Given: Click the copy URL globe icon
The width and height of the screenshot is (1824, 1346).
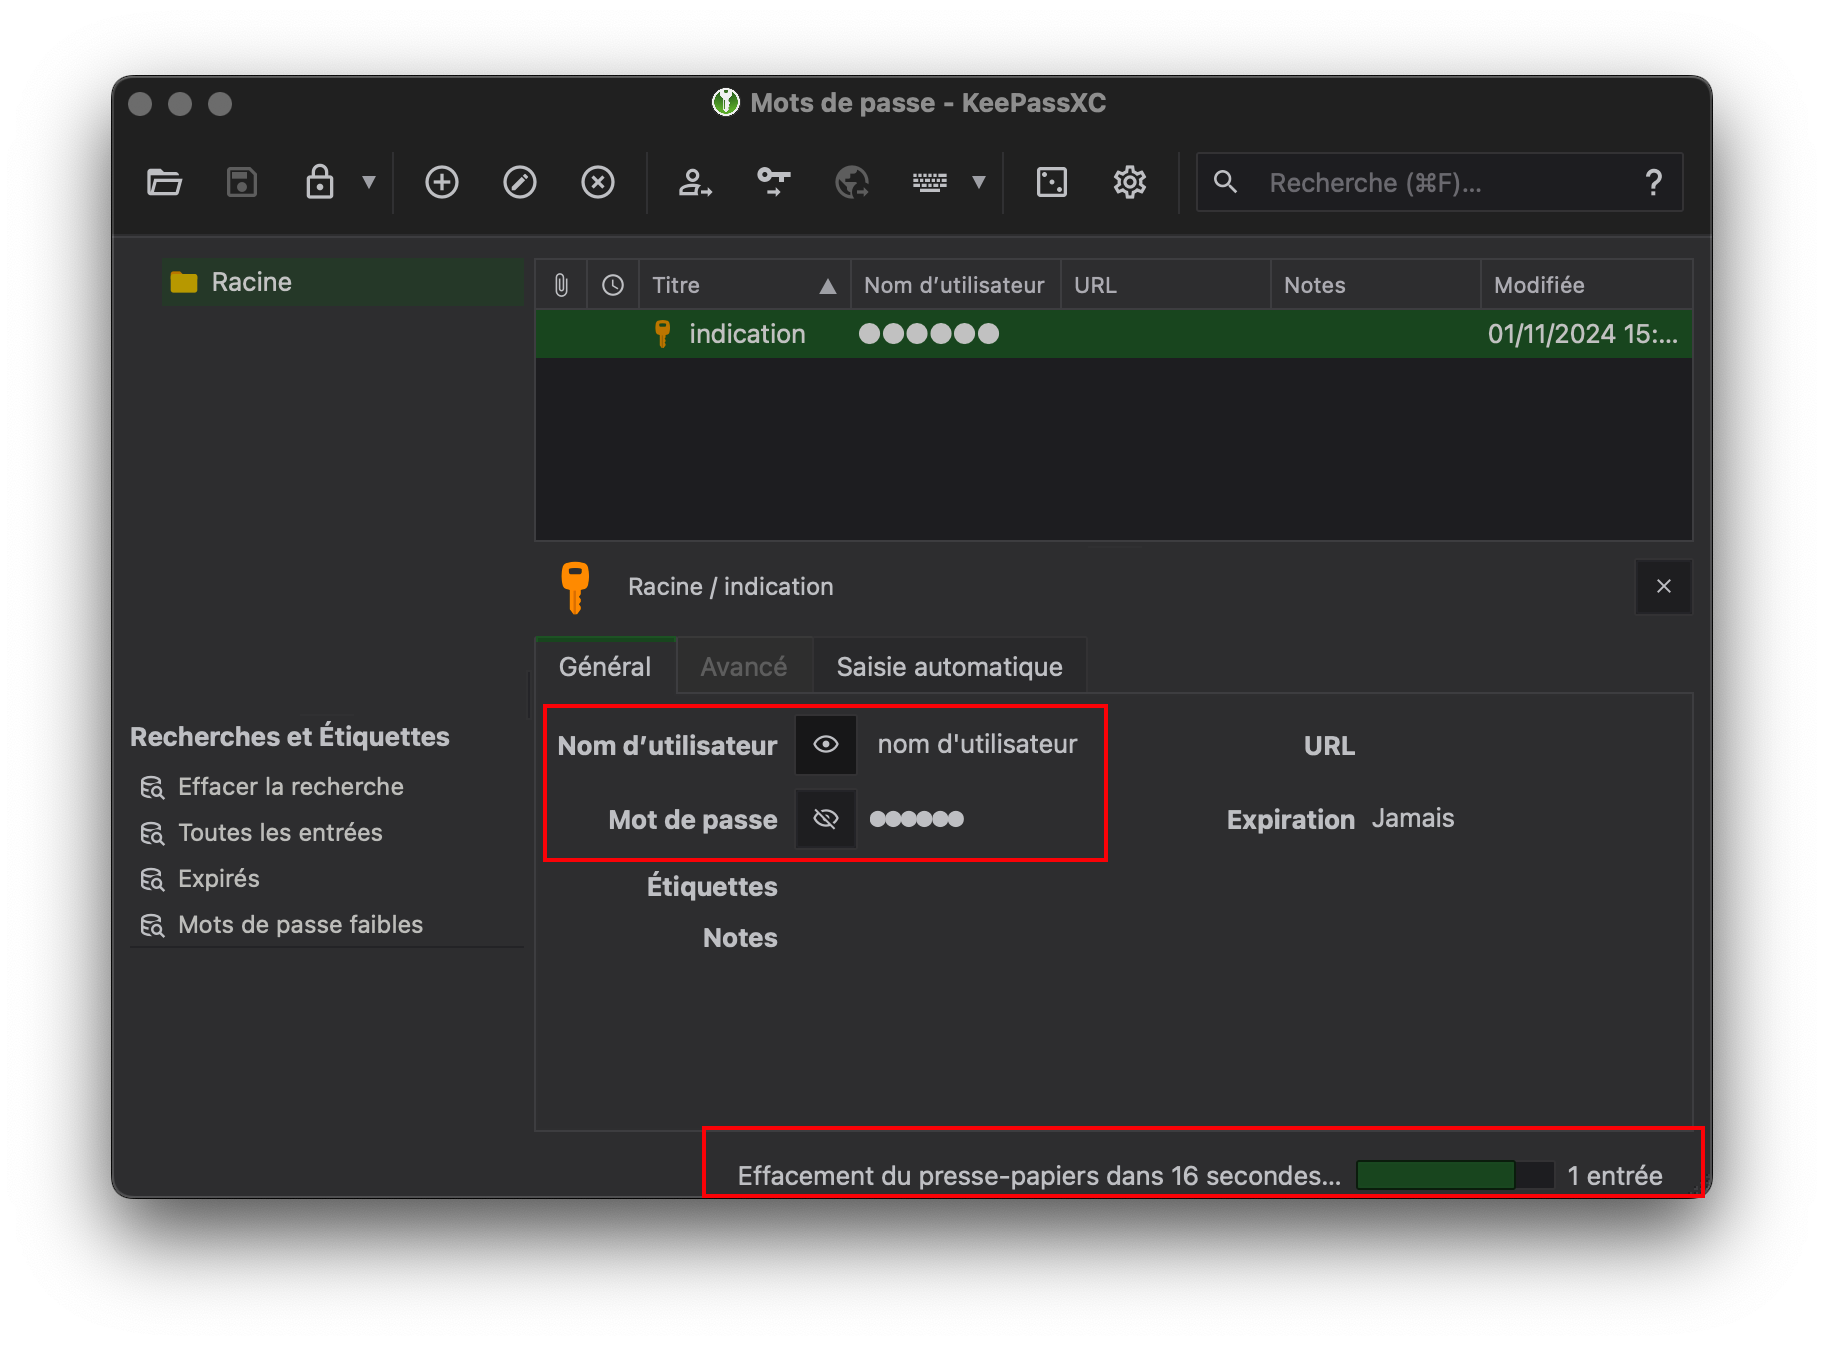Looking at the screenshot, I should click(851, 183).
